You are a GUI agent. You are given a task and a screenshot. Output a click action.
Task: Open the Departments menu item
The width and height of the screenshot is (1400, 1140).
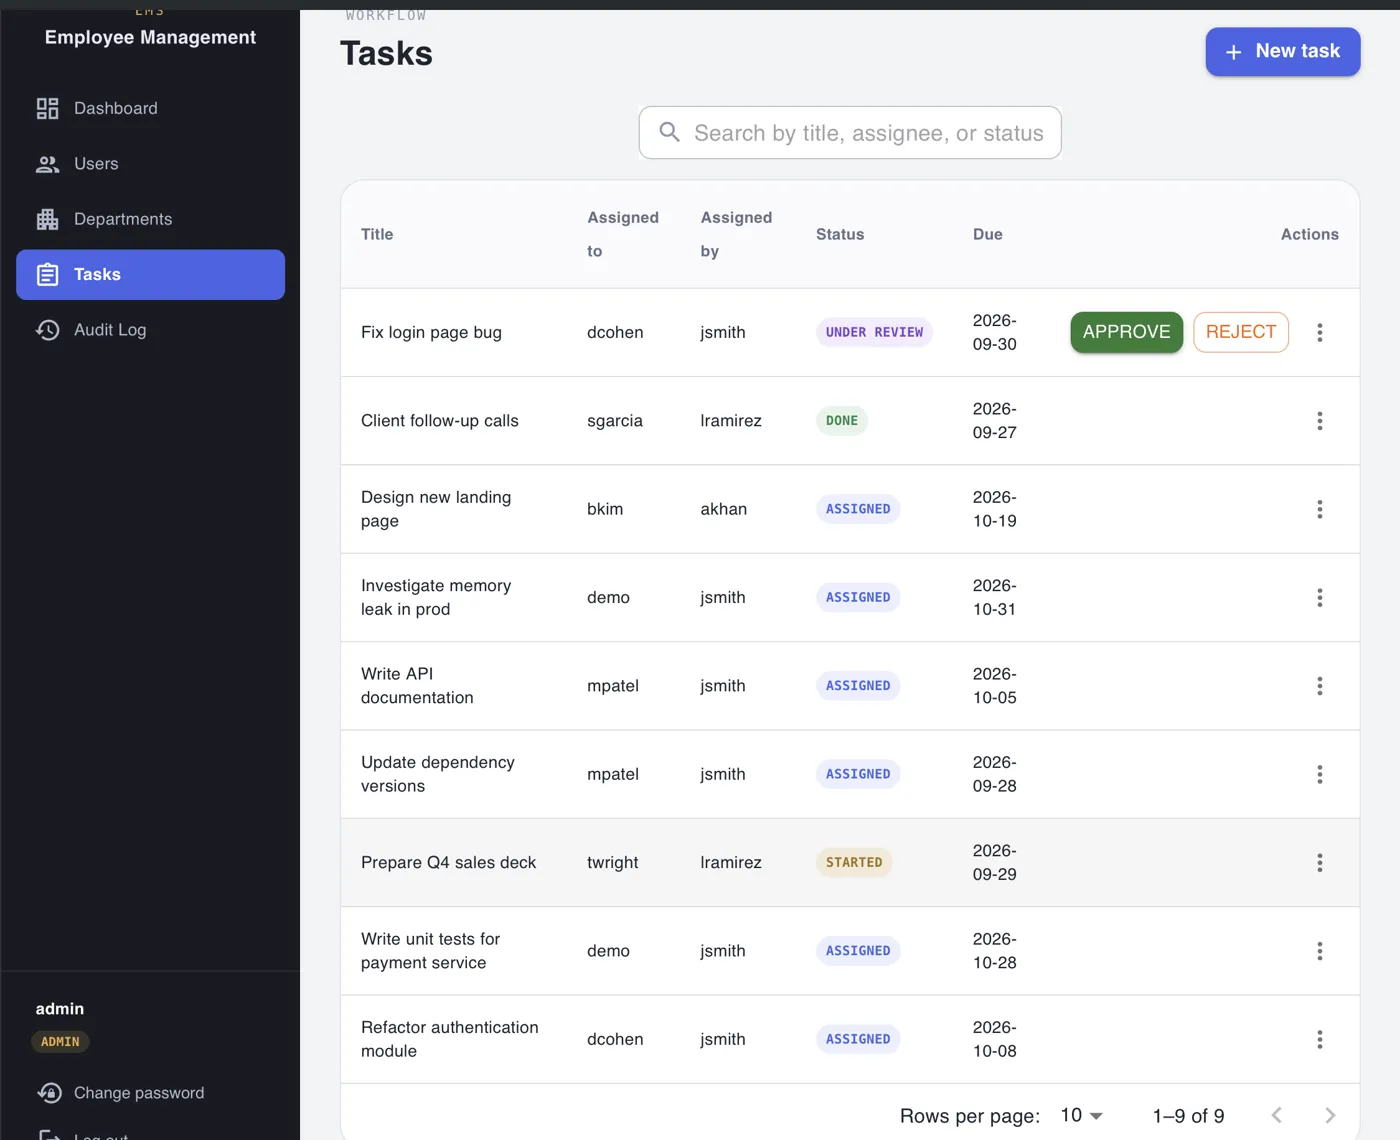coord(150,219)
